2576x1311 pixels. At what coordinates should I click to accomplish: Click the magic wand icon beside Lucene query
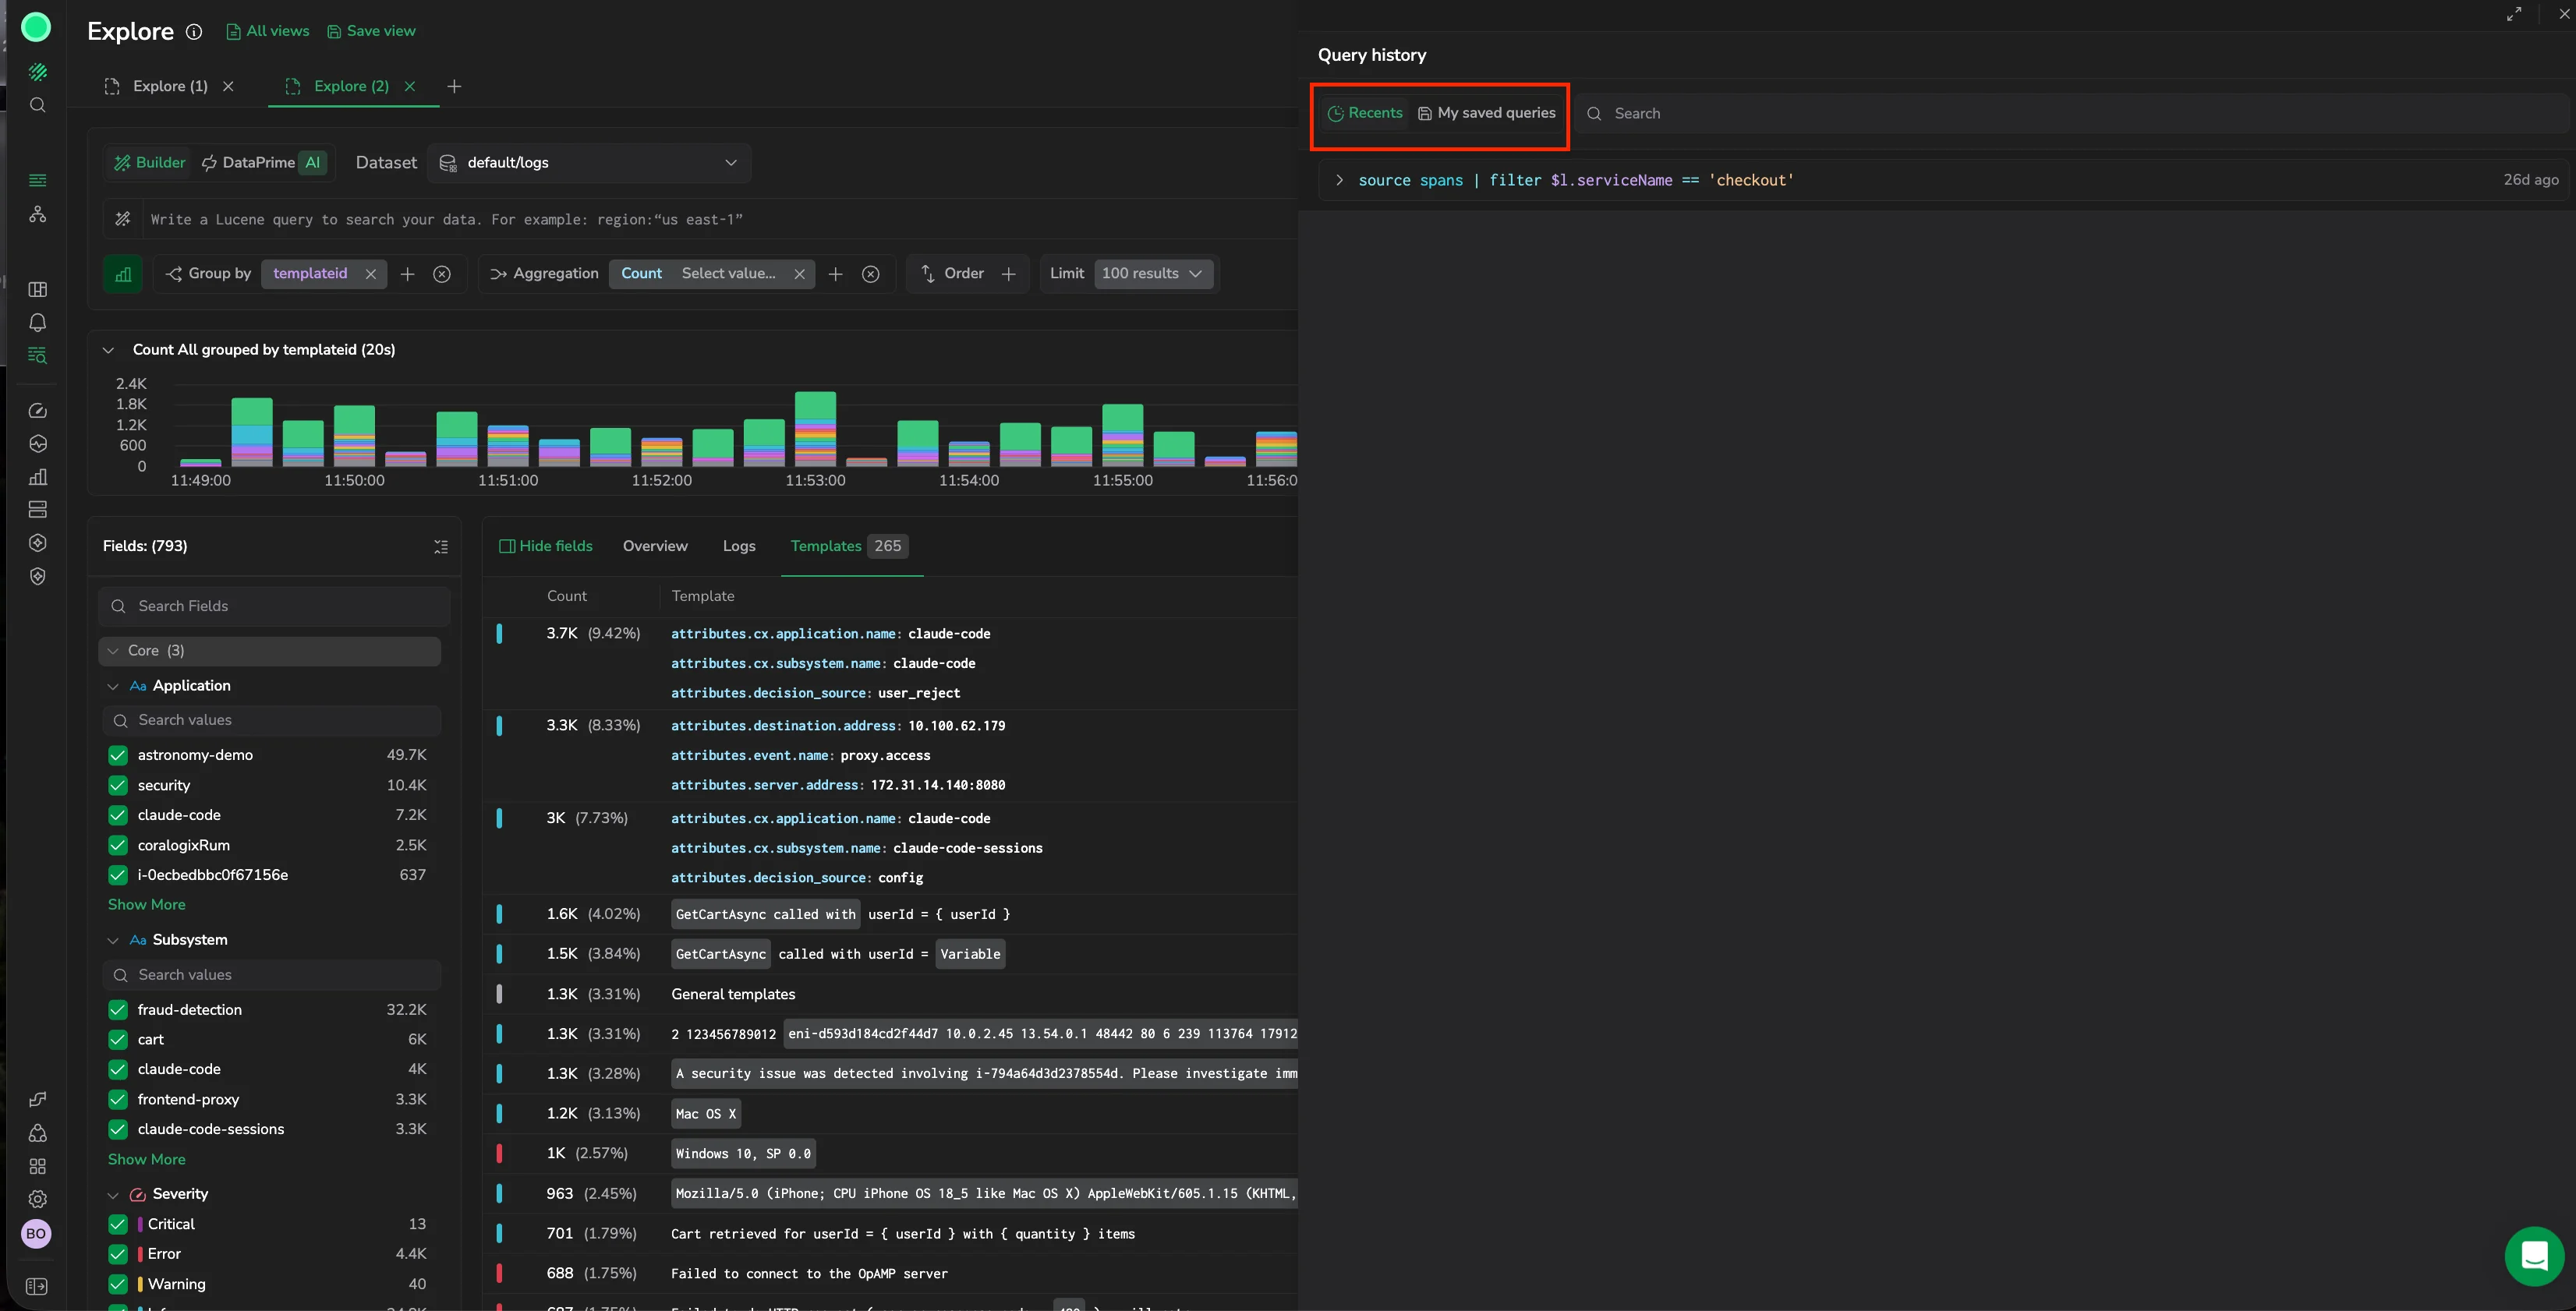[123, 219]
